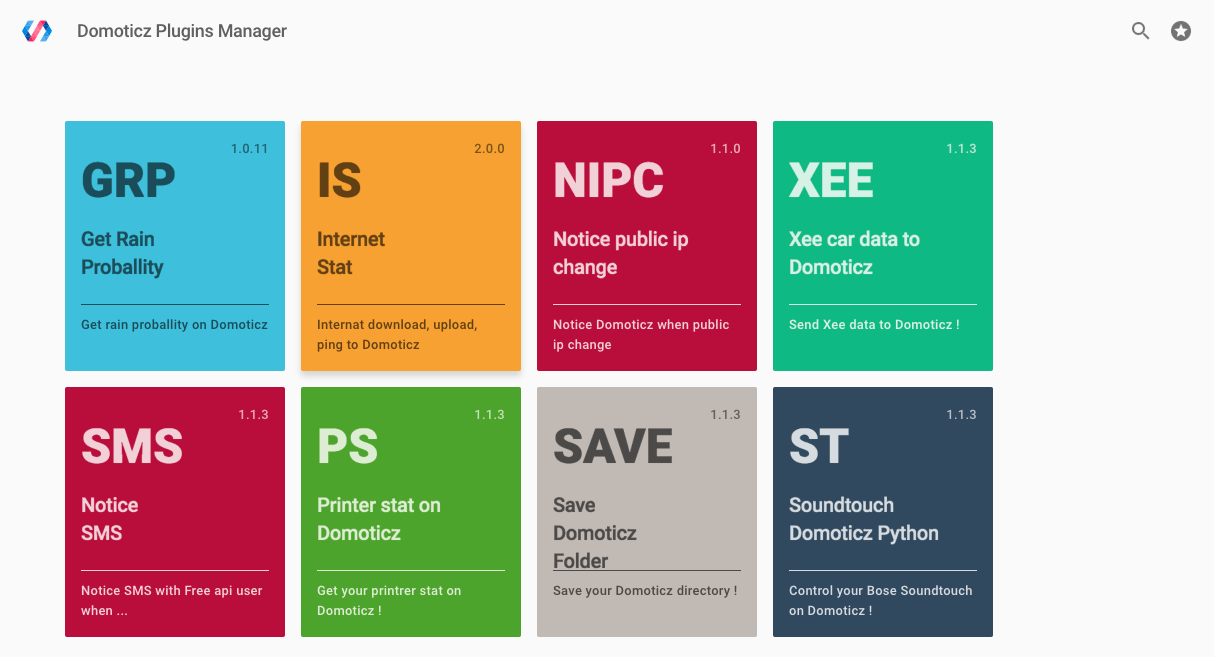Viewport: 1214px width, 657px height.
Task: Click 'Internat download, upload, ping' description
Action: (x=397, y=335)
